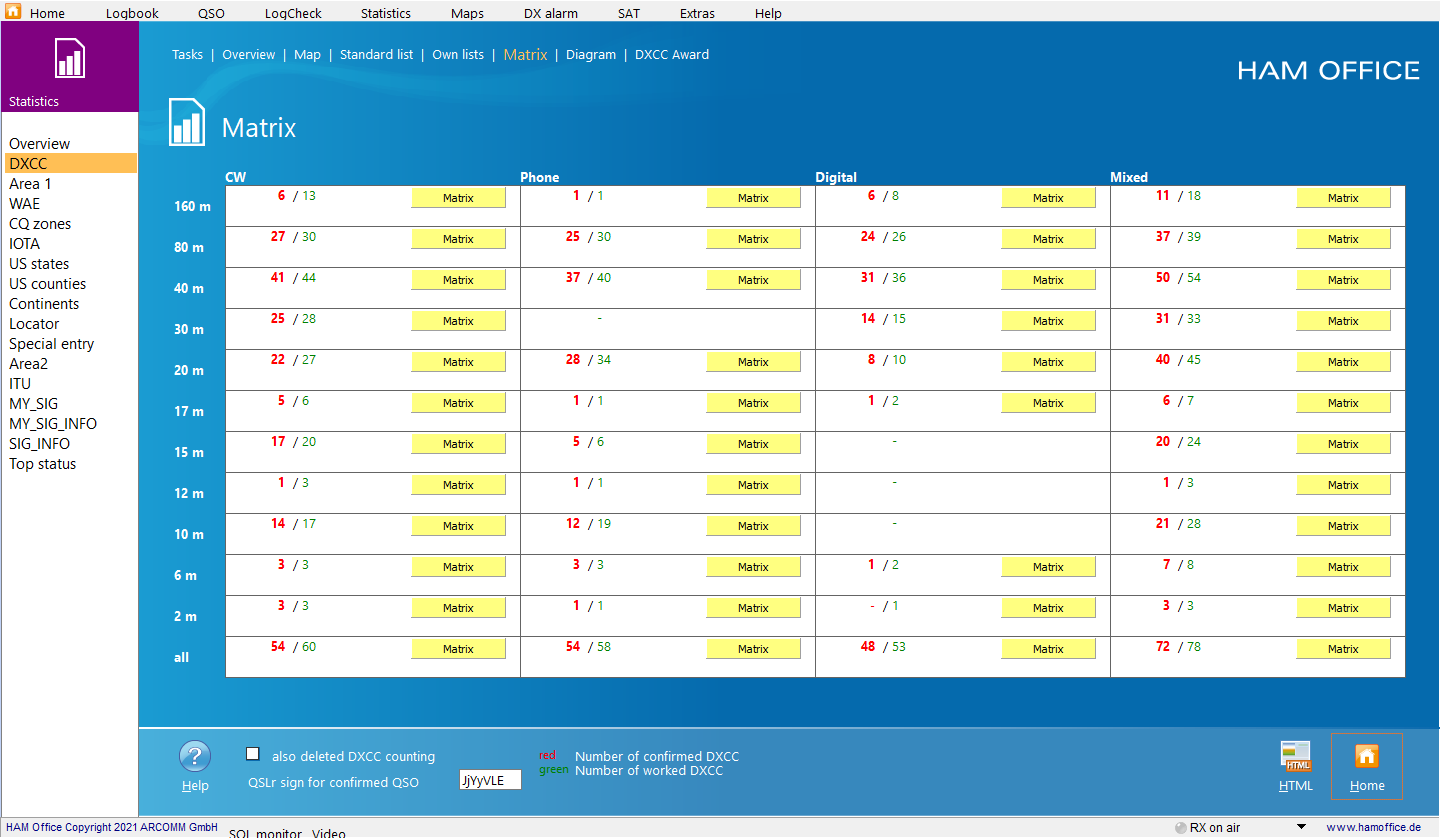Select MY_SIG in the sidebar
The image size is (1440, 838).
[x=34, y=404]
